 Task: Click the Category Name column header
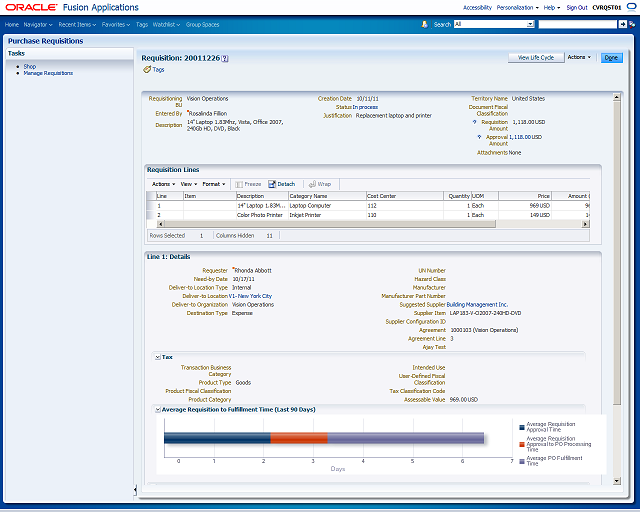click(x=327, y=196)
